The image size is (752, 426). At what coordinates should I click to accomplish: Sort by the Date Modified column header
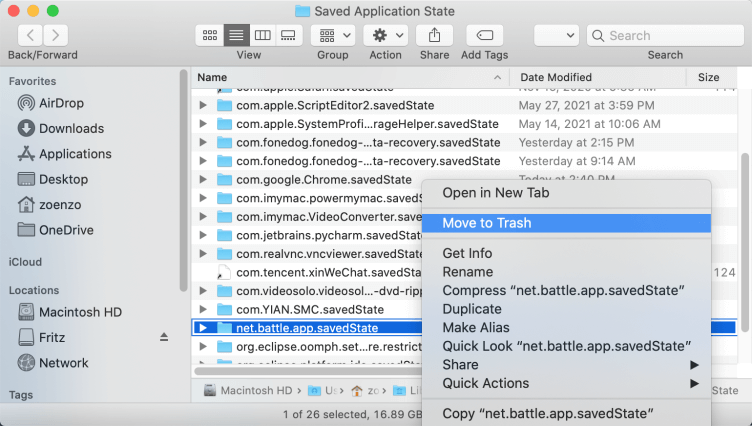click(x=556, y=77)
